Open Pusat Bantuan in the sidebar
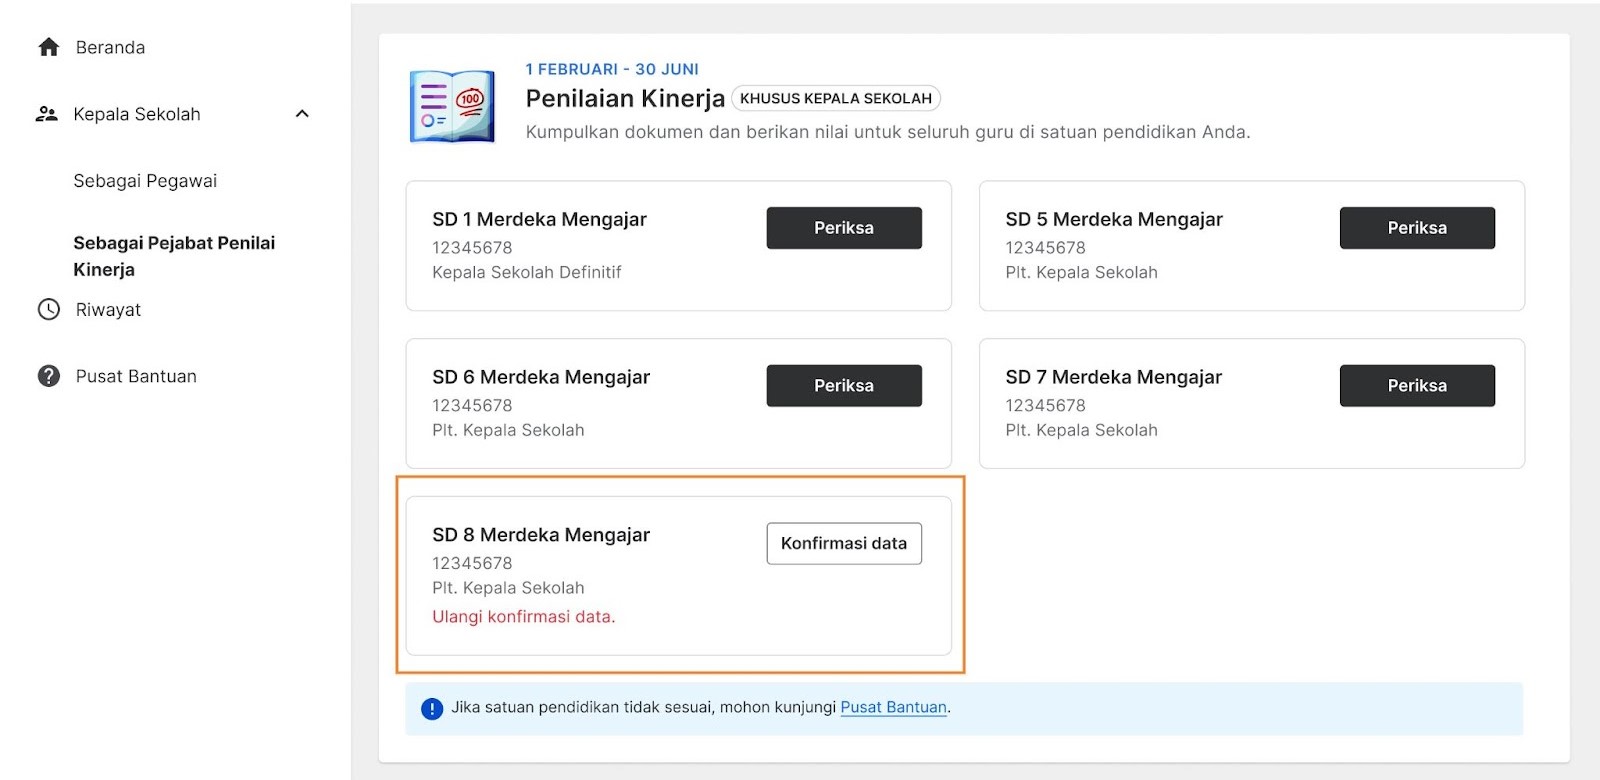 tap(136, 376)
